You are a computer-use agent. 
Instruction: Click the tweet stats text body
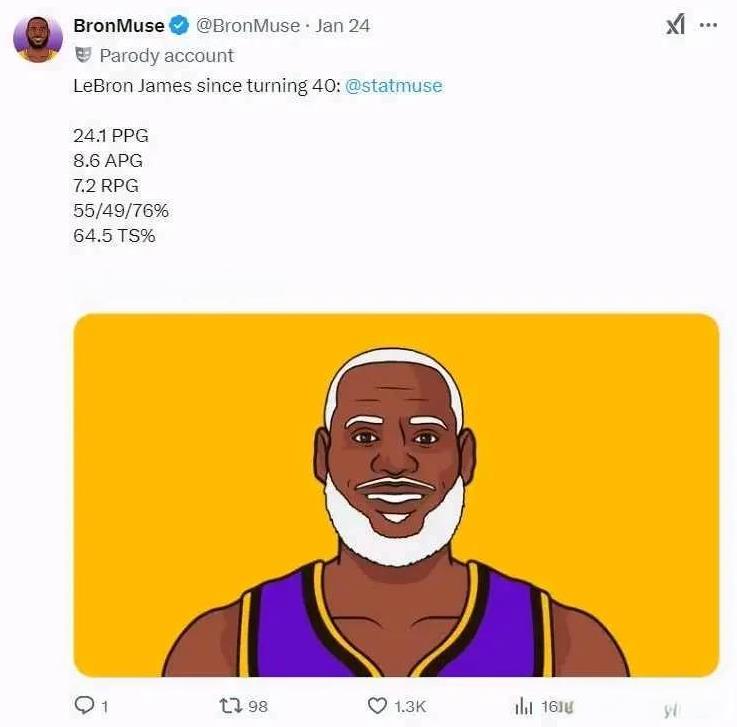[121, 186]
